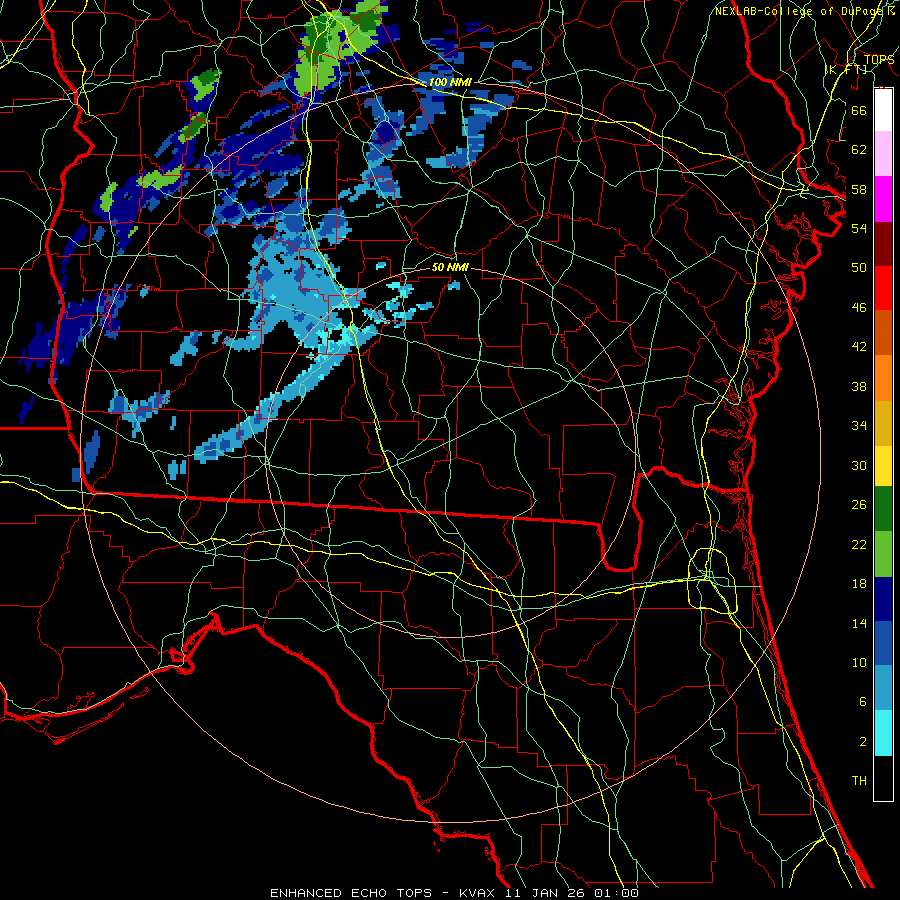The height and width of the screenshot is (900, 900).
Task: Click the black TH legend swatch
Action: (x=883, y=778)
